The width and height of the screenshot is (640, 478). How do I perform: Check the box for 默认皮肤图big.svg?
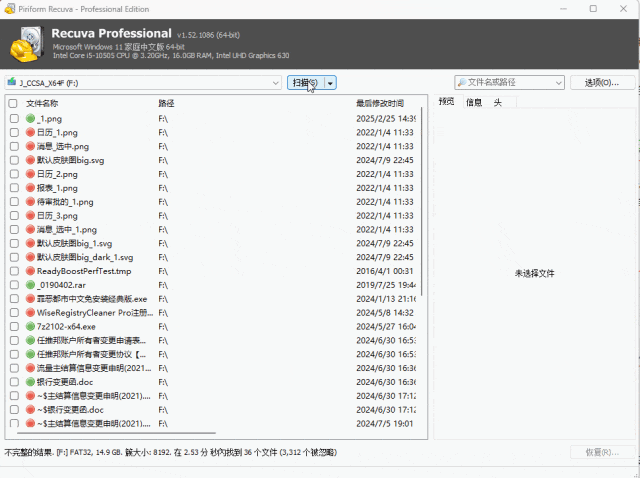[x=14, y=160]
